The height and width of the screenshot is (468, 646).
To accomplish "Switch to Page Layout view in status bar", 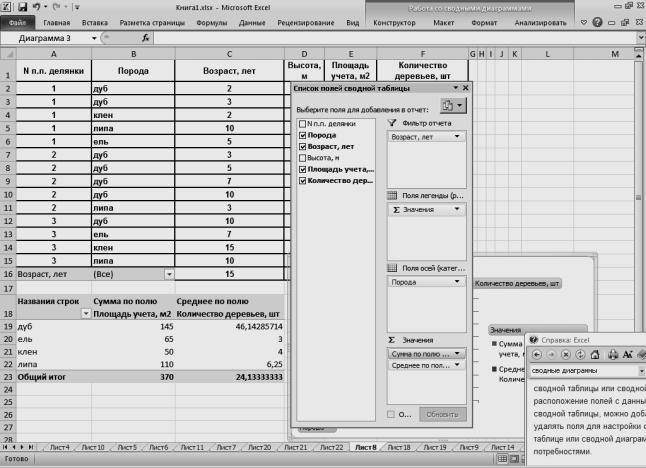I will 514,459.
